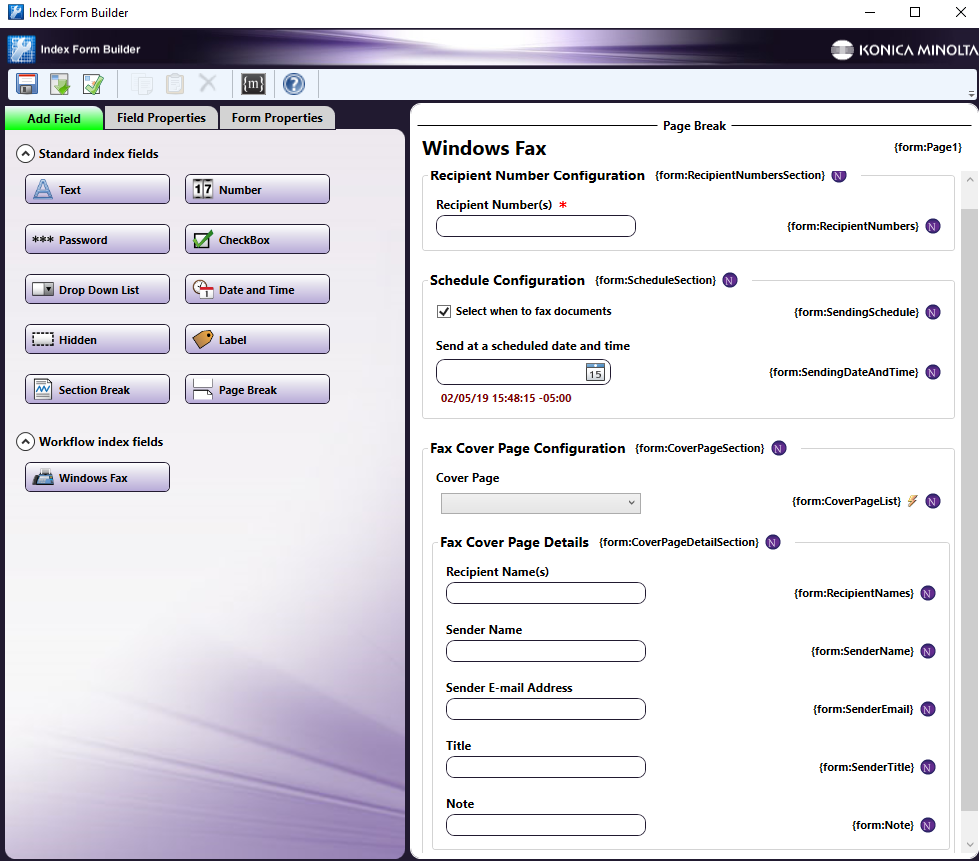
Task: Toggle the 'Select when to fax documents' checkbox
Action: pyautogui.click(x=444, y=312)
